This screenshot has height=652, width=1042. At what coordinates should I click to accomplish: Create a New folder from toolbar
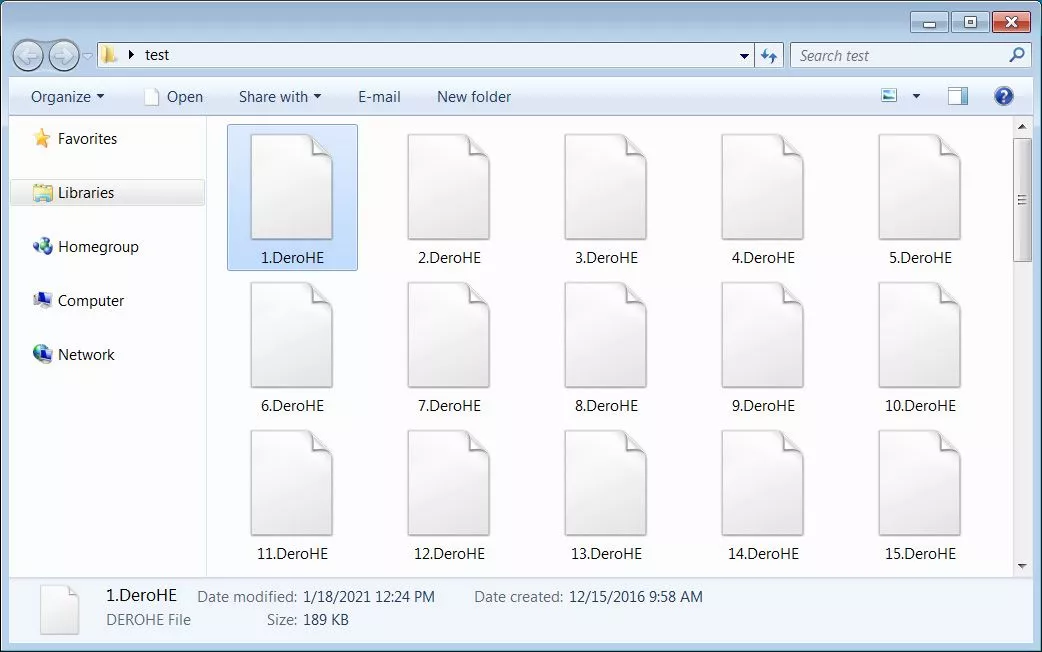tap(474, 97)
